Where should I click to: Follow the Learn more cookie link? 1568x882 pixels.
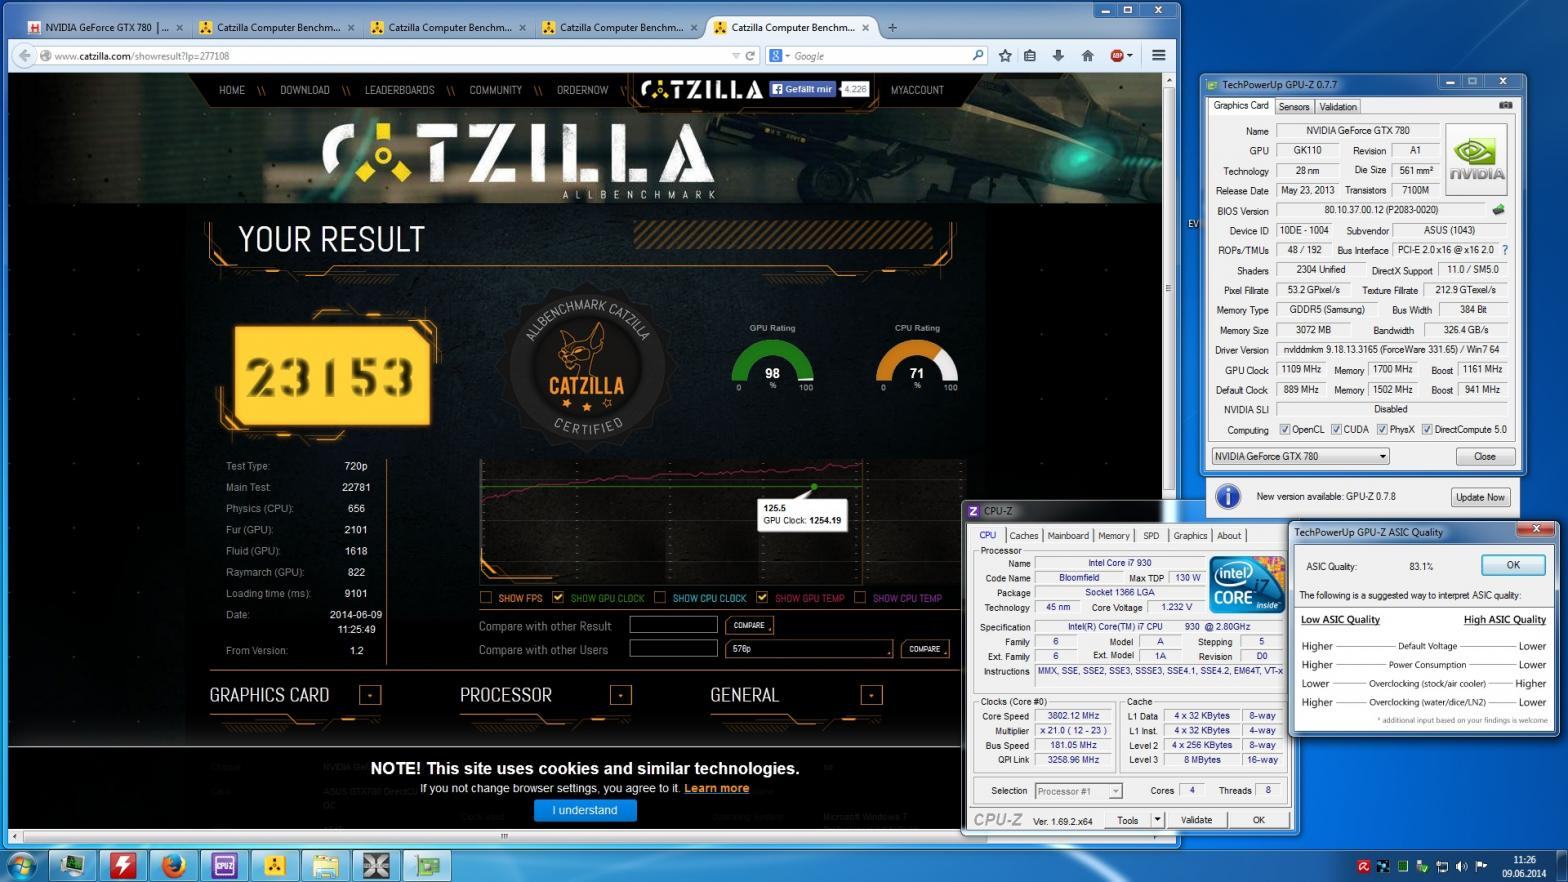click(x=717, y=788)
